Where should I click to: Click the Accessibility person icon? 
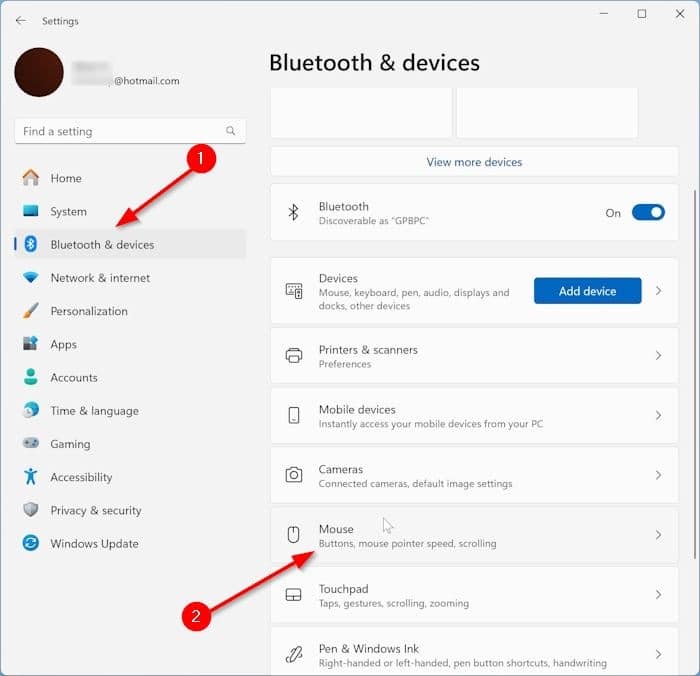point(31,477)
